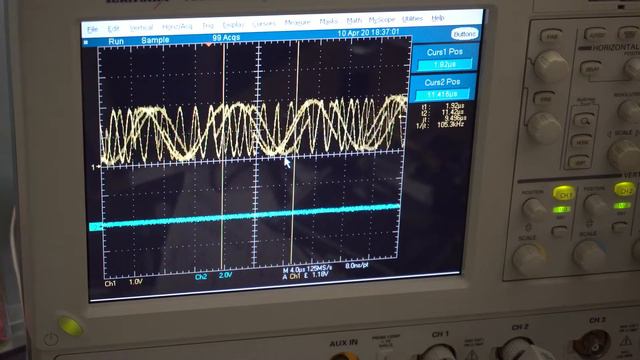Click the channel 1 ground reference marker

pos(96,167)
